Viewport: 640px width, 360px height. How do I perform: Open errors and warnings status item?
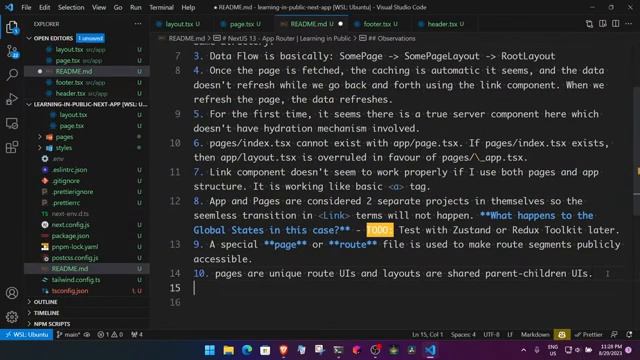tap(110, 335)
